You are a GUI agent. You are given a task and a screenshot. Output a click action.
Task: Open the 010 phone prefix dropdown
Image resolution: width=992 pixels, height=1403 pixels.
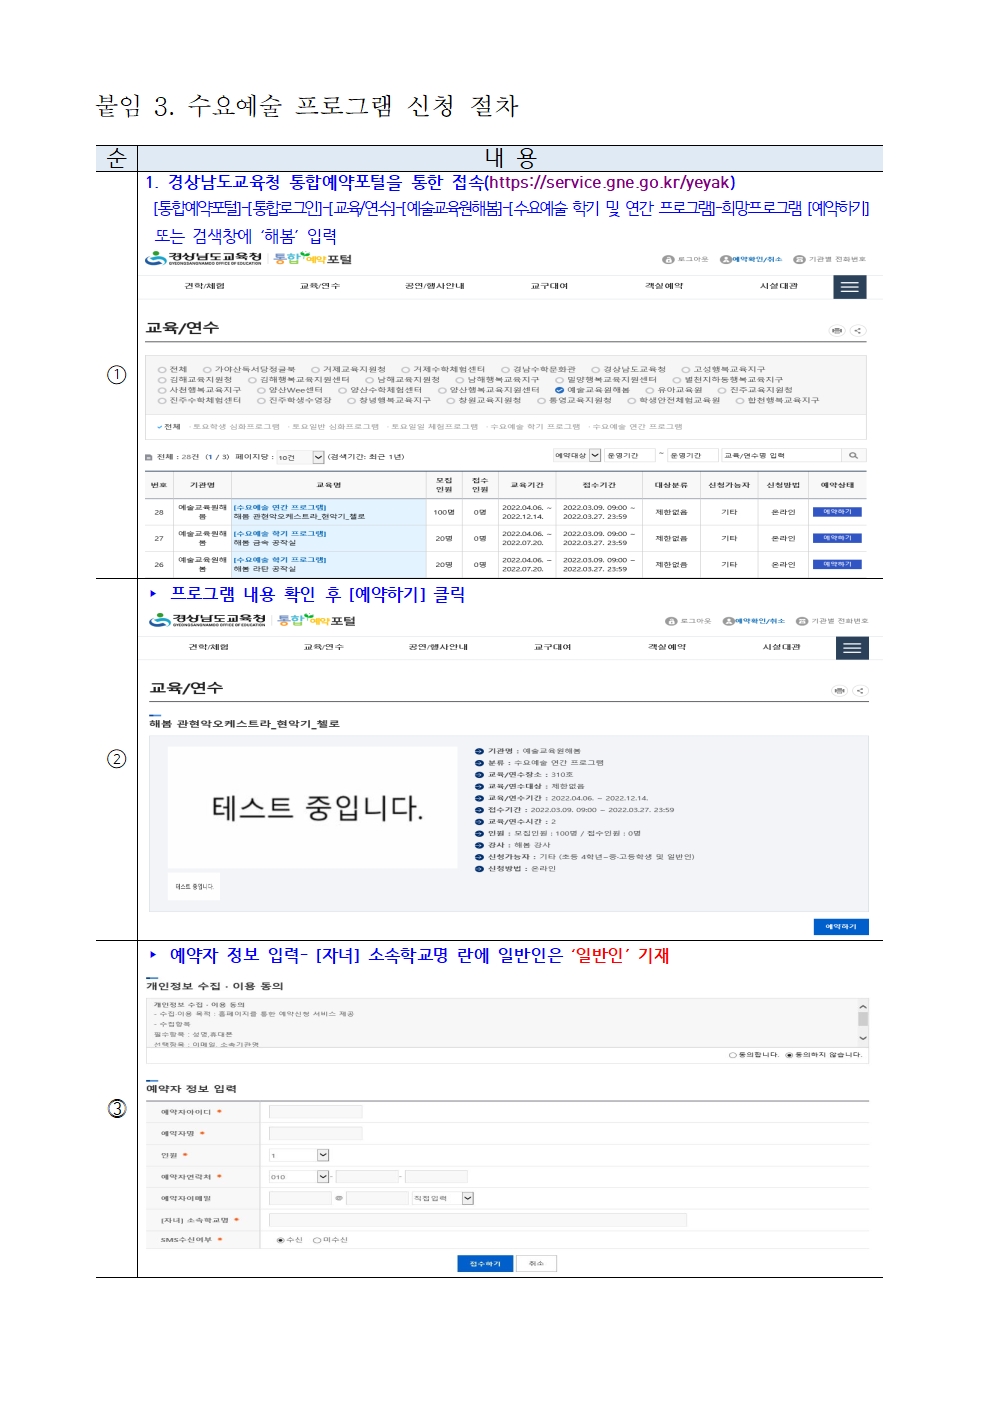[299, 1177]
